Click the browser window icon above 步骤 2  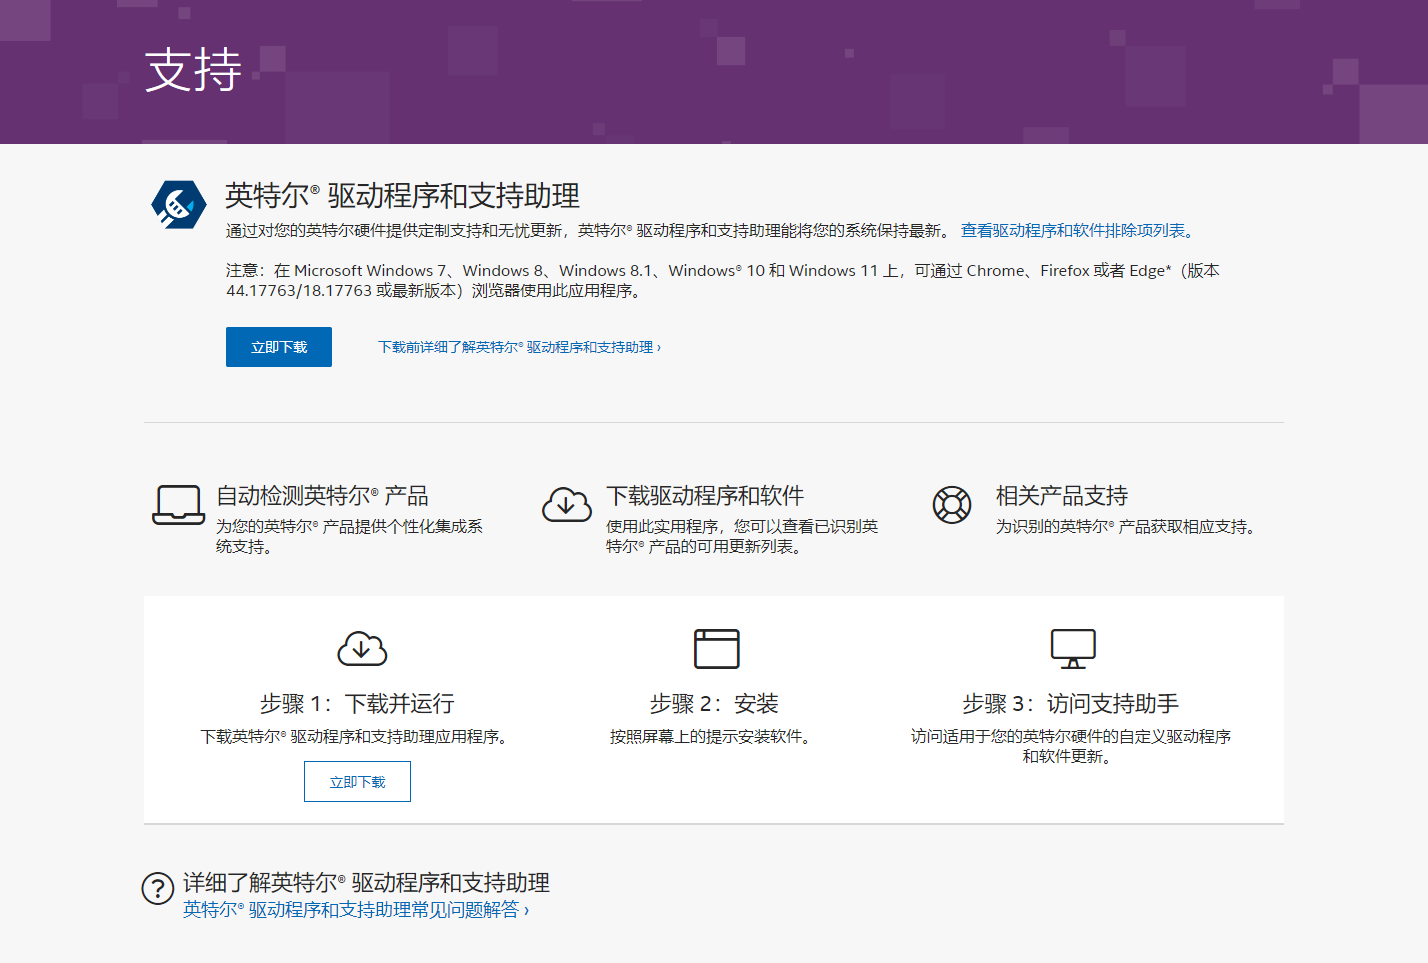pos(716,648)
